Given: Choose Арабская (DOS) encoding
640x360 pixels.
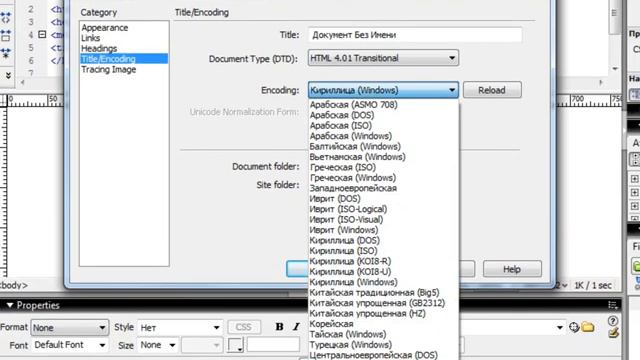Looking at the screenshot, I should click(384, 115).
